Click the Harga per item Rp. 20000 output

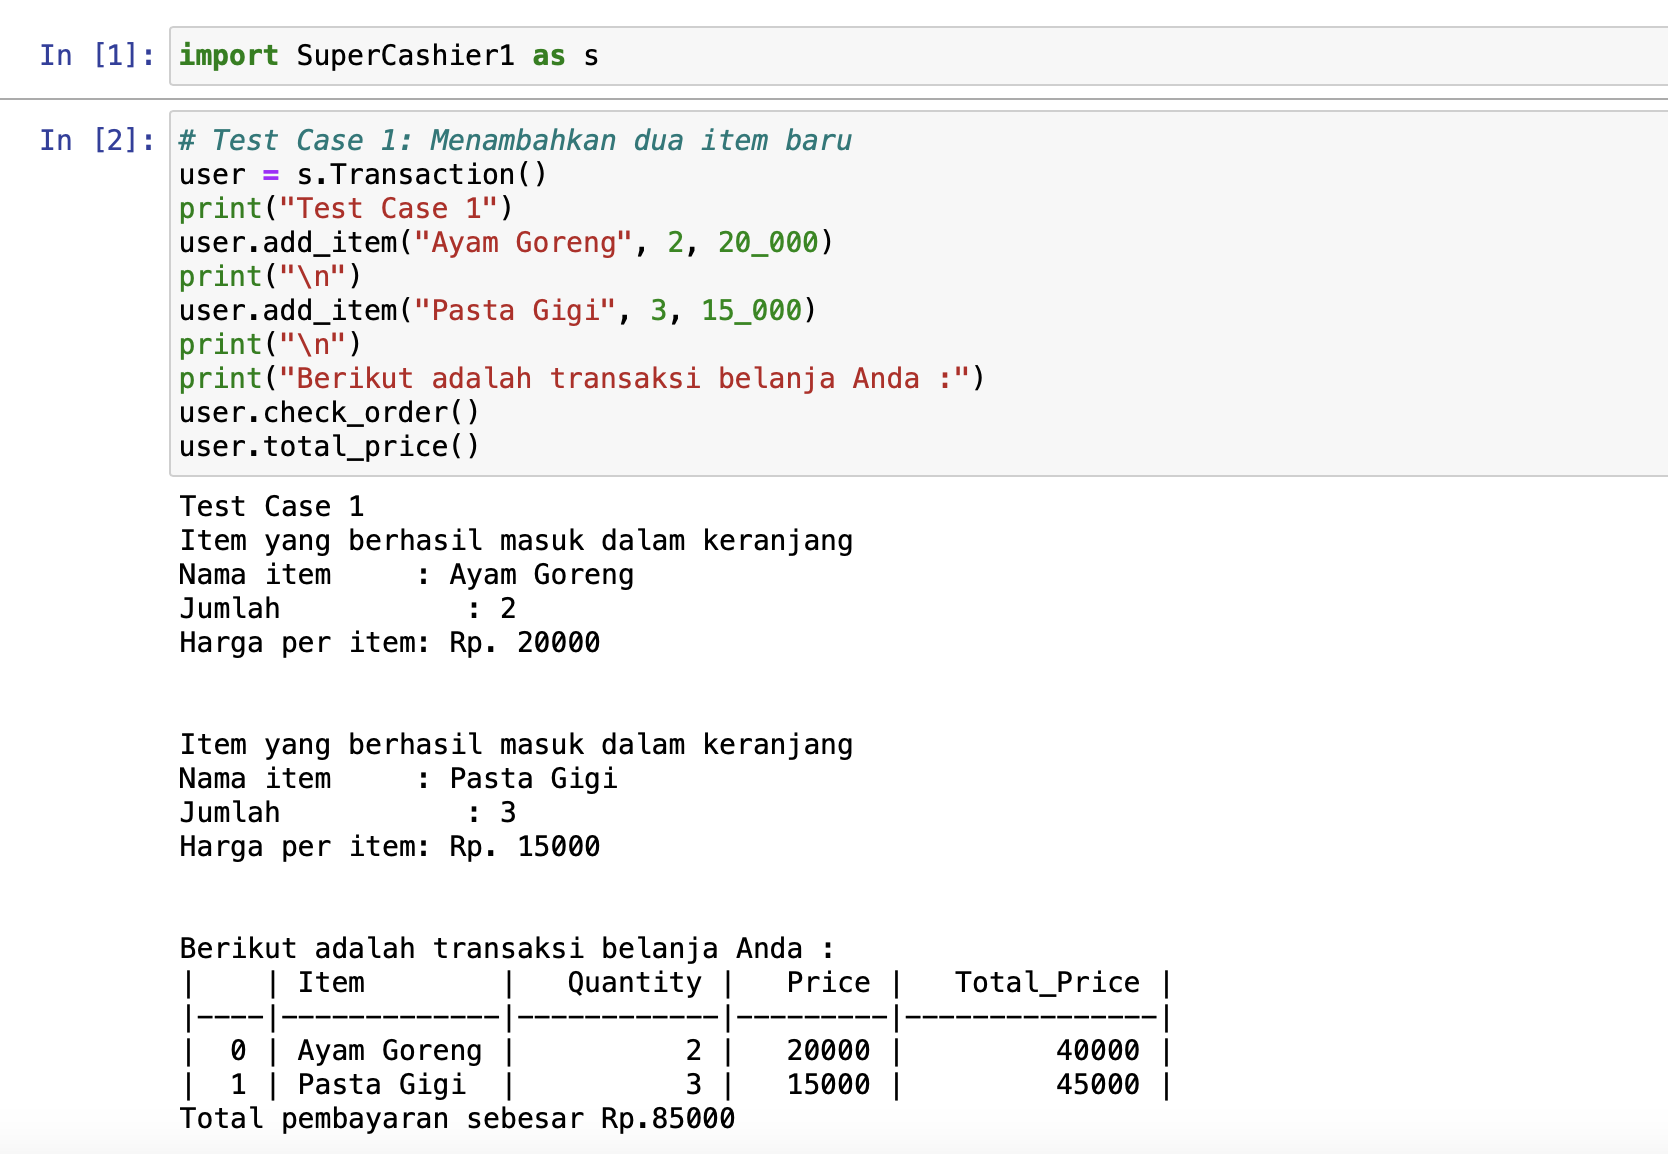pyautogui.click(x=389, y=642)
